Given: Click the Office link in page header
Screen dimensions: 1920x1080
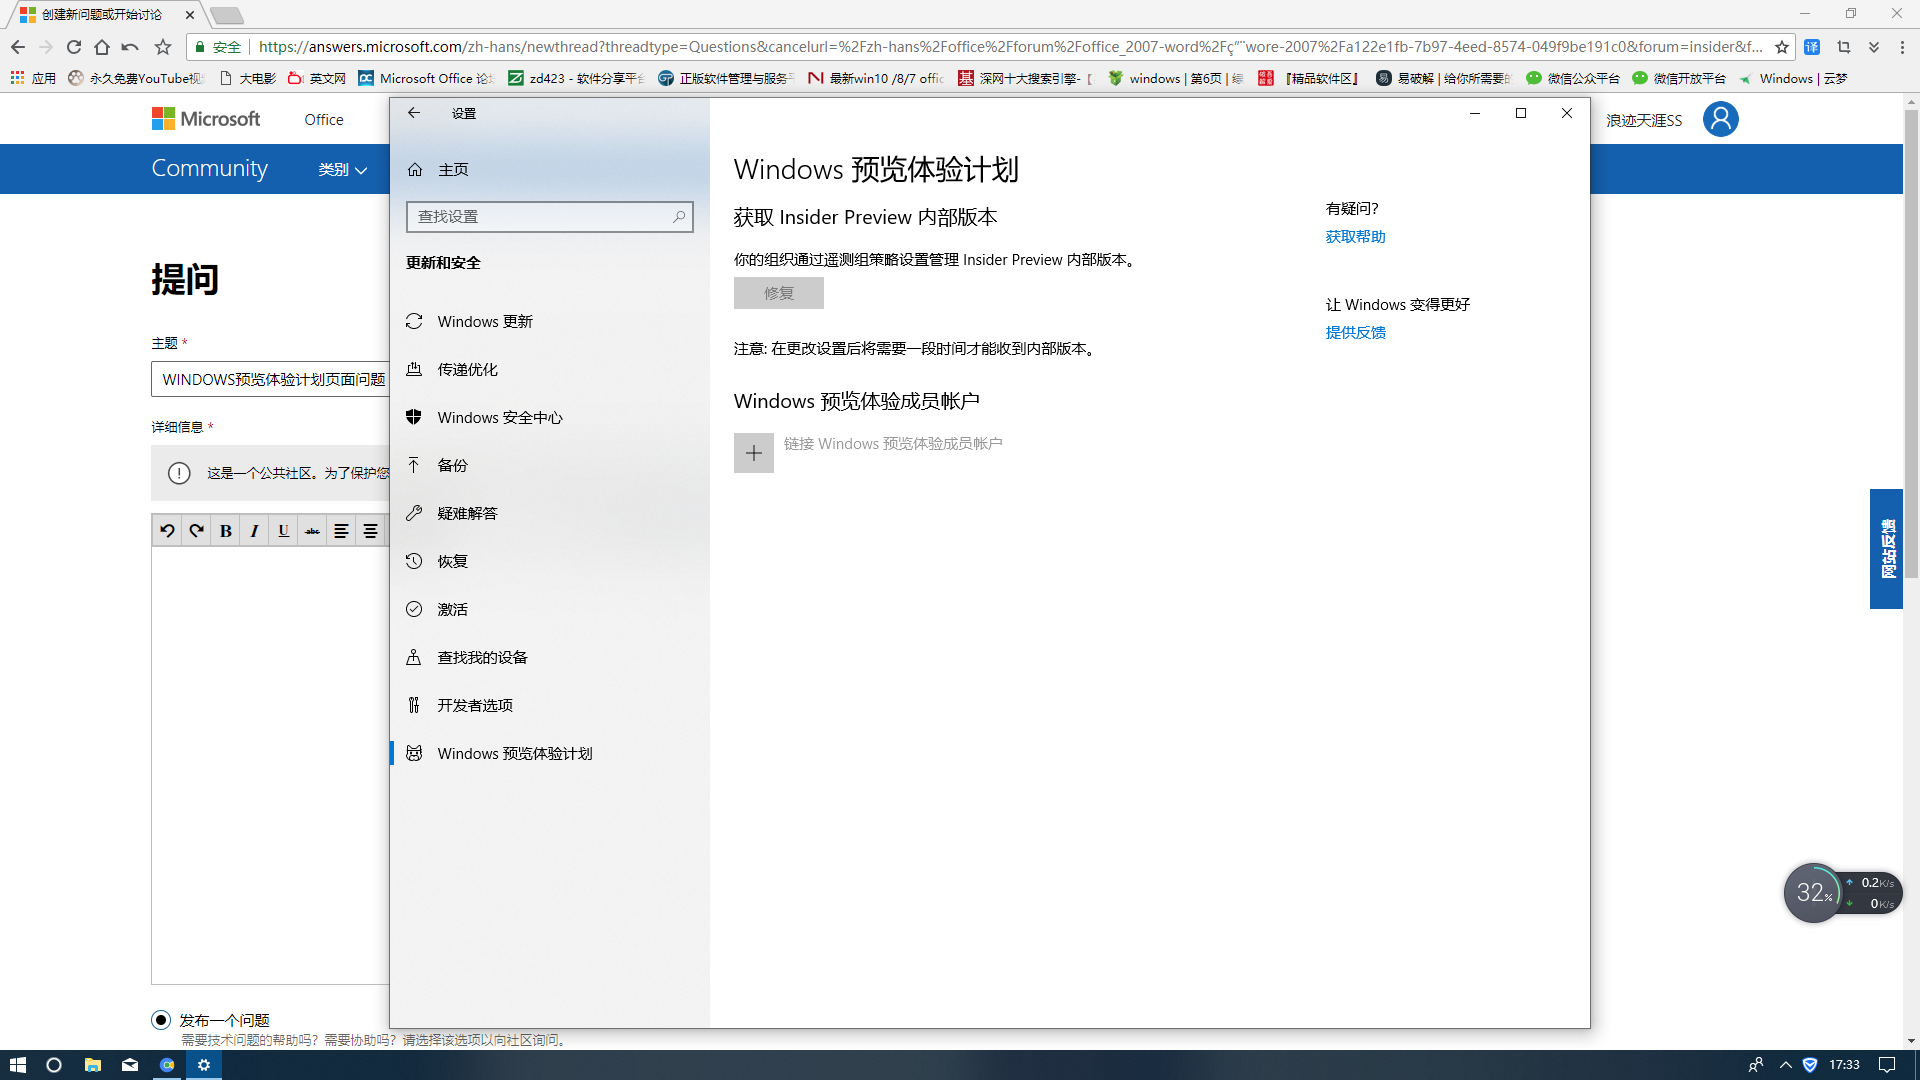Looking at the screenshot, I should pyautogui.click(x=324, y=120).
